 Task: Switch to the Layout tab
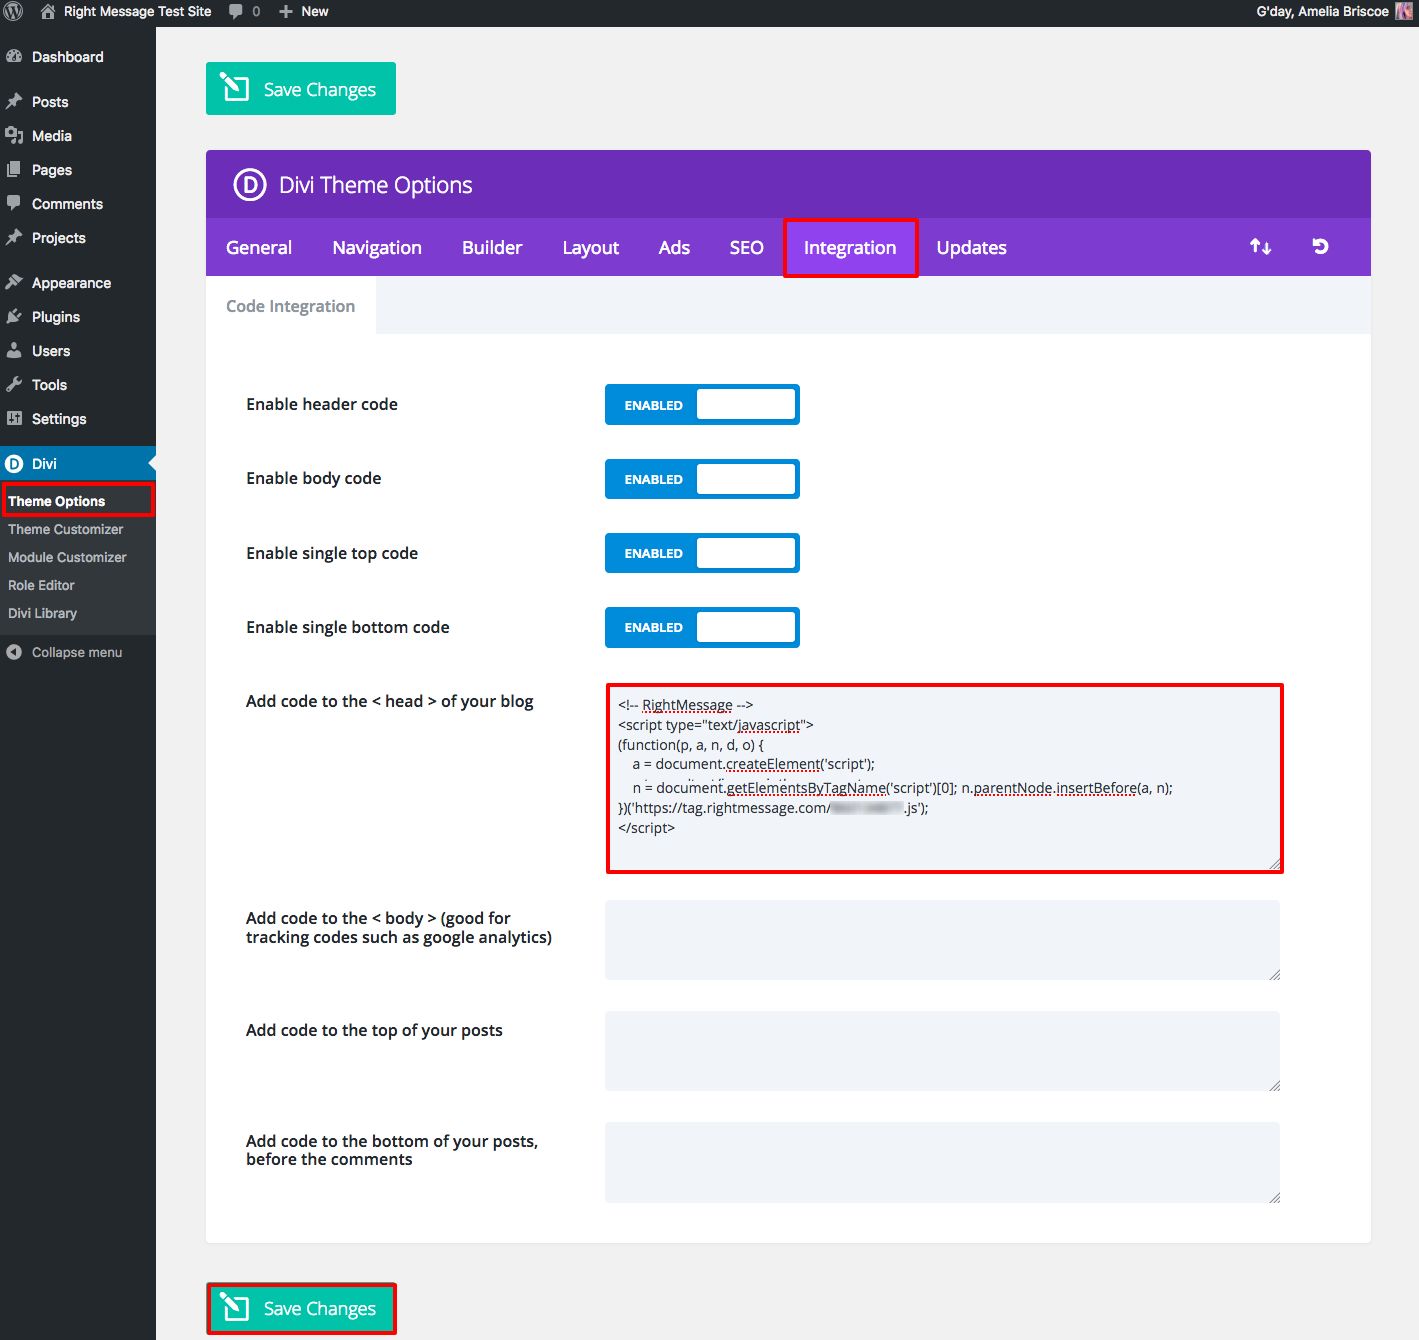pyautogui.click(x=591, y=247)
